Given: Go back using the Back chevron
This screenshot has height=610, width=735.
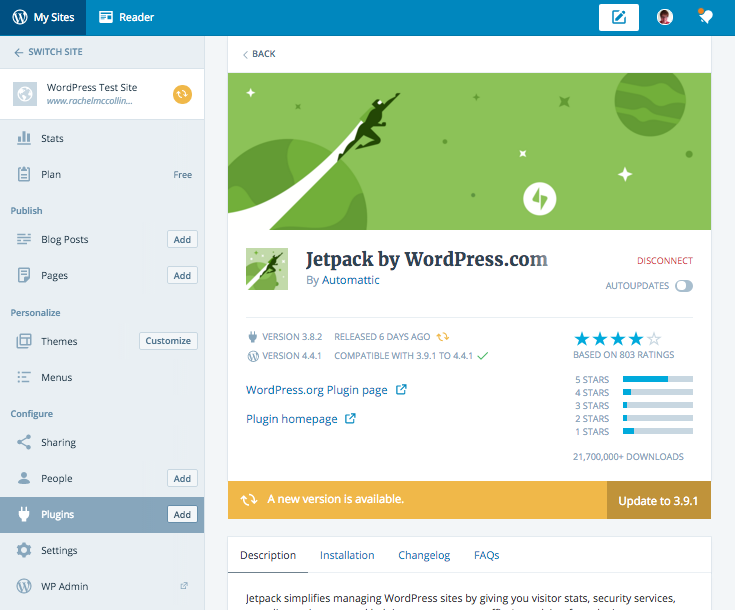Looking at the screenshot, I should pos(245,55).
